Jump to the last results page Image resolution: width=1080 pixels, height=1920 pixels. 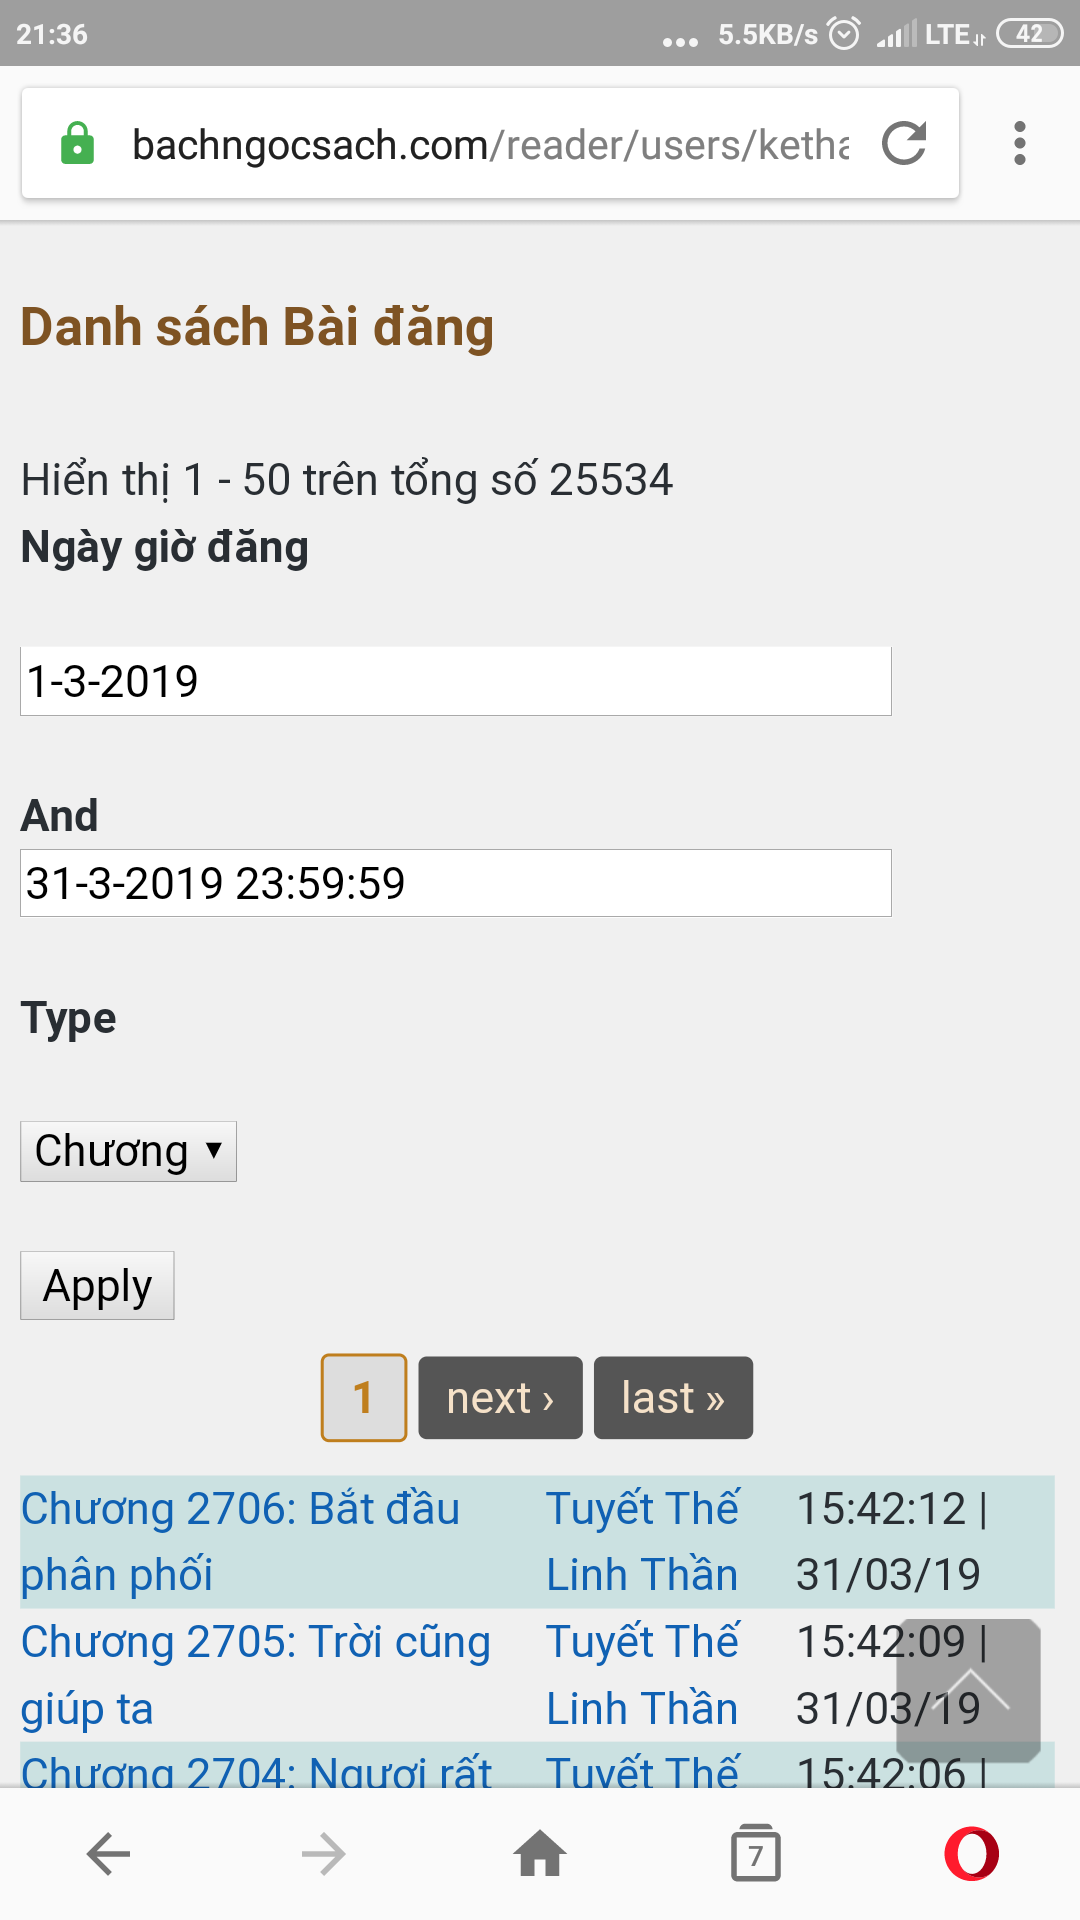click(x=673, y=1398)
